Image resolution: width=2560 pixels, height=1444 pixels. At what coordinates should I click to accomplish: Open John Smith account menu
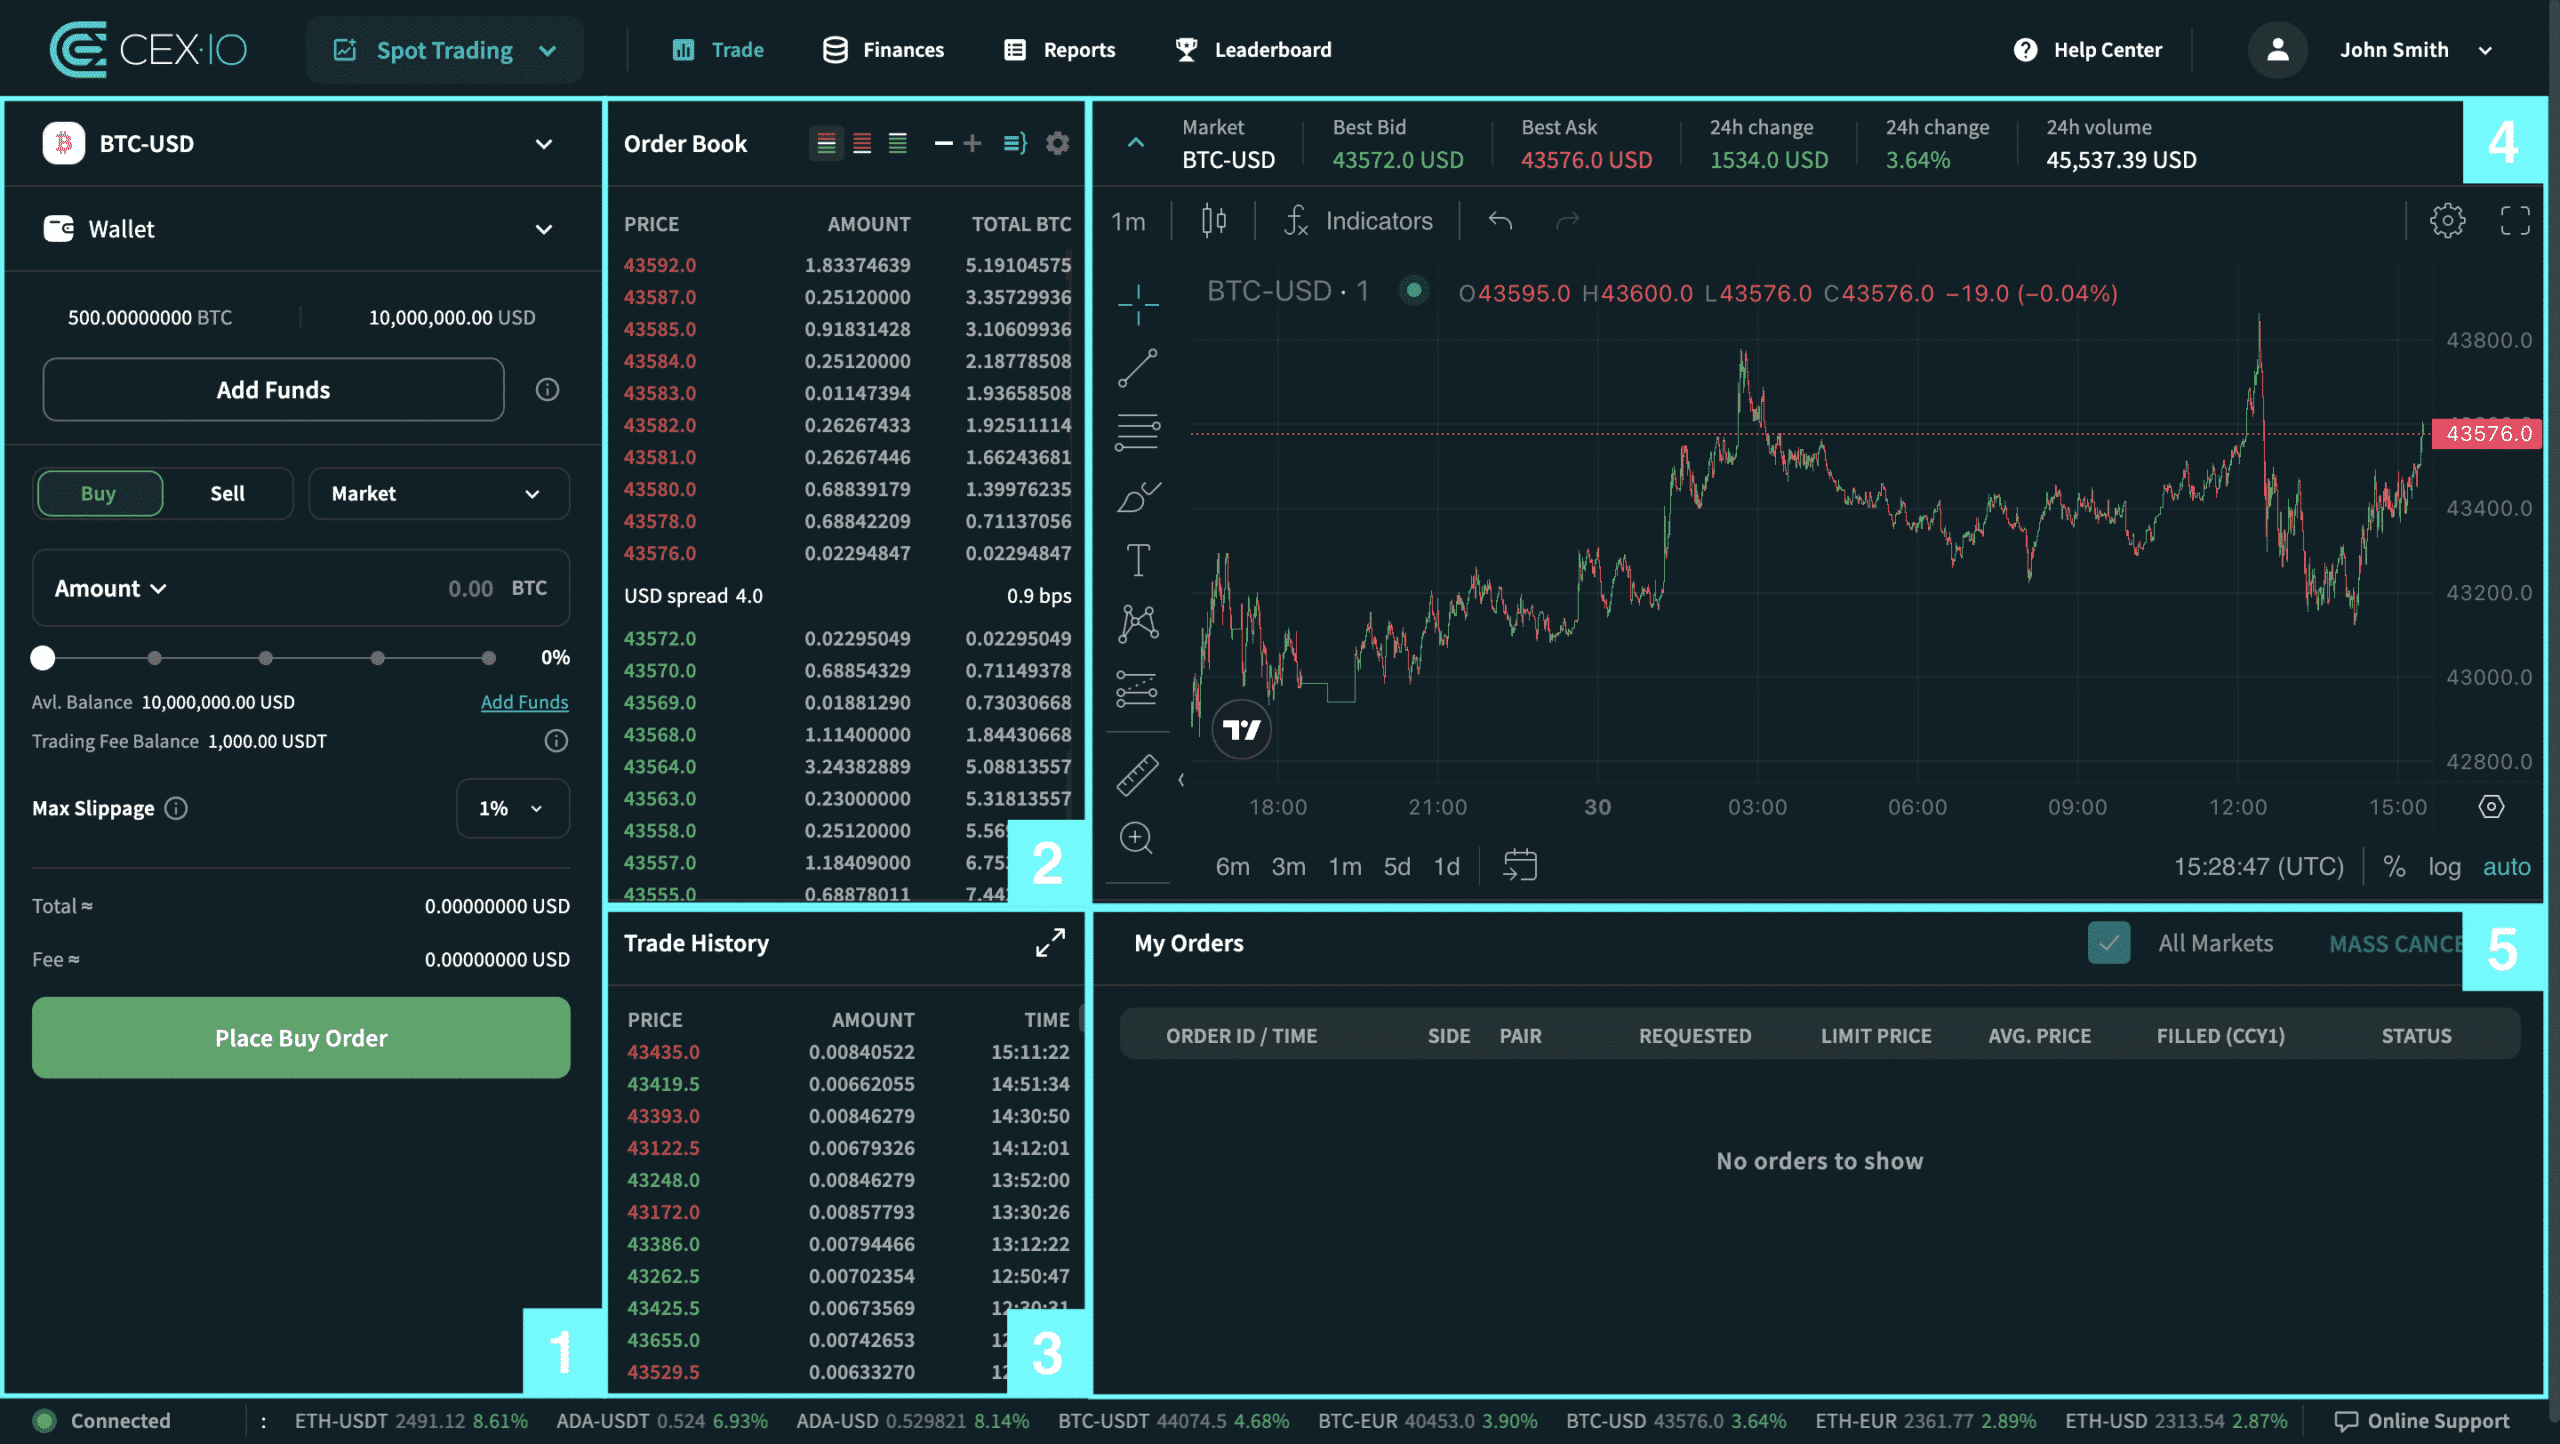coord(2415,49)
